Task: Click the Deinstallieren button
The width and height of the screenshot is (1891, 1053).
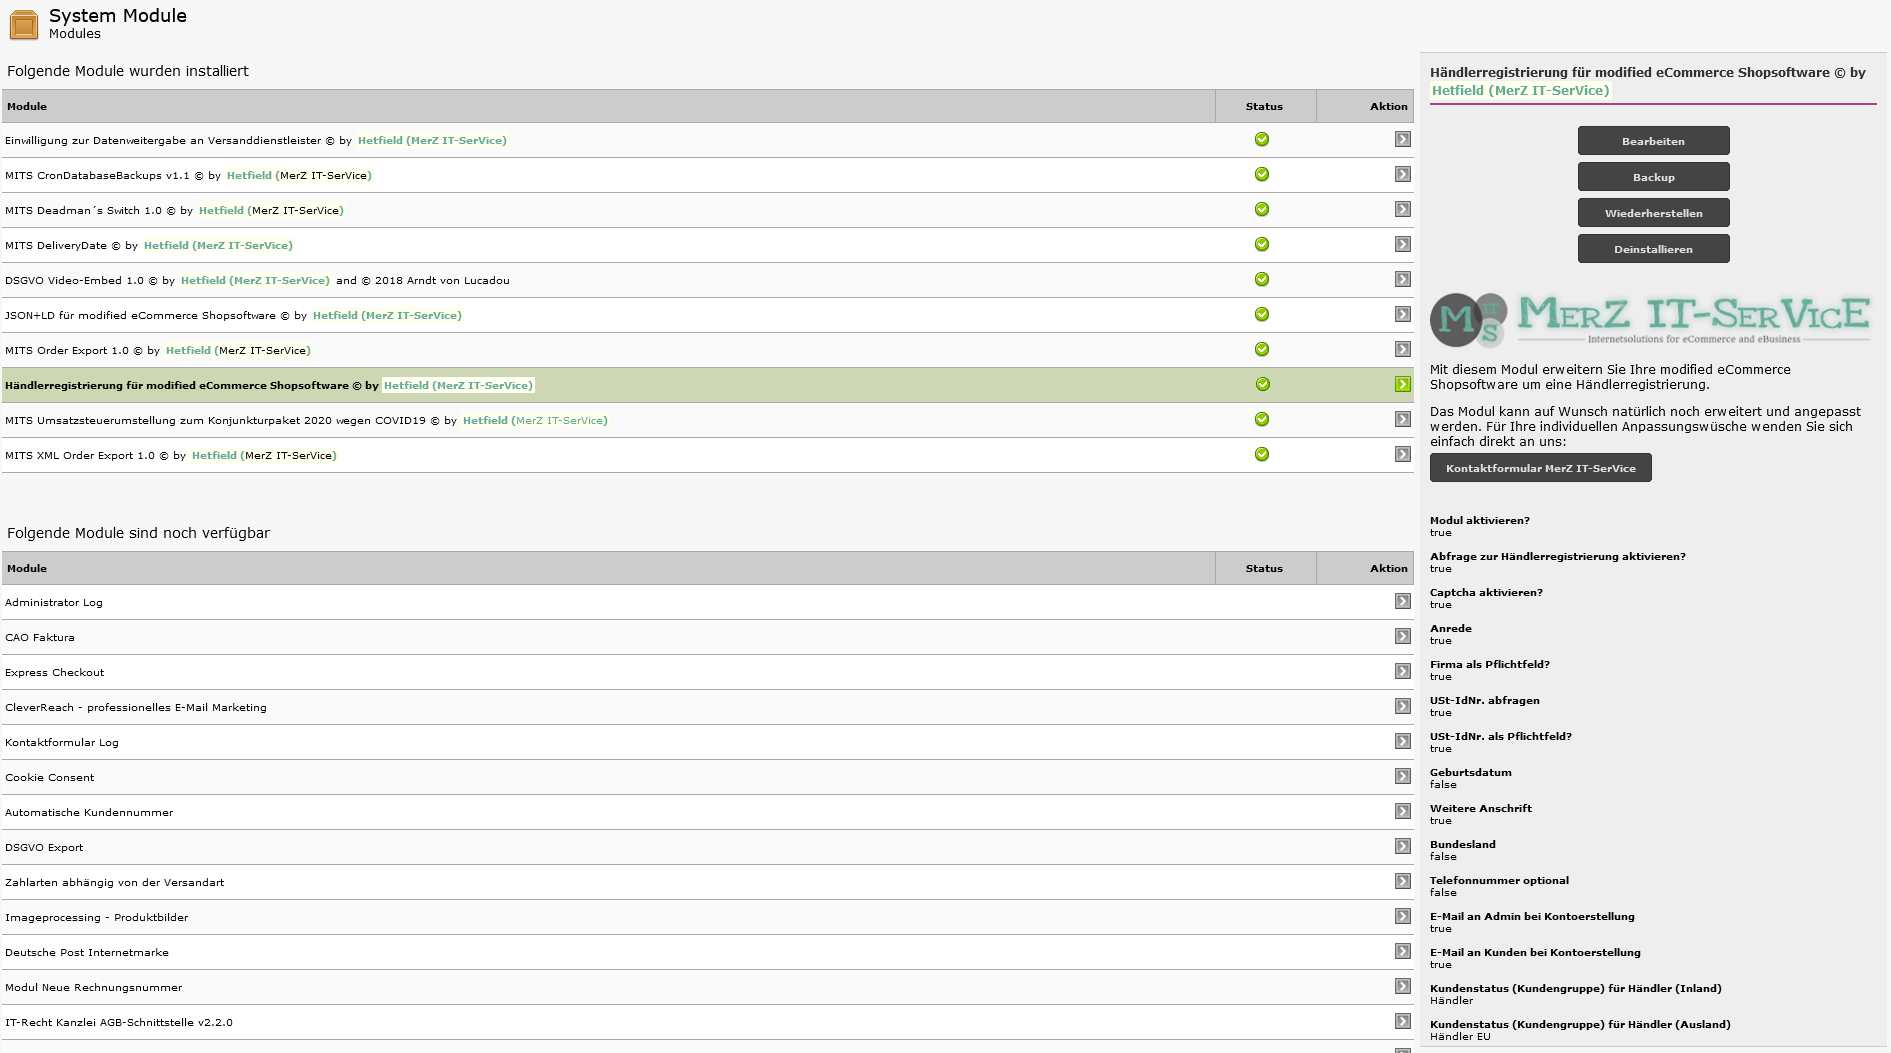Action: point(1653,249)
